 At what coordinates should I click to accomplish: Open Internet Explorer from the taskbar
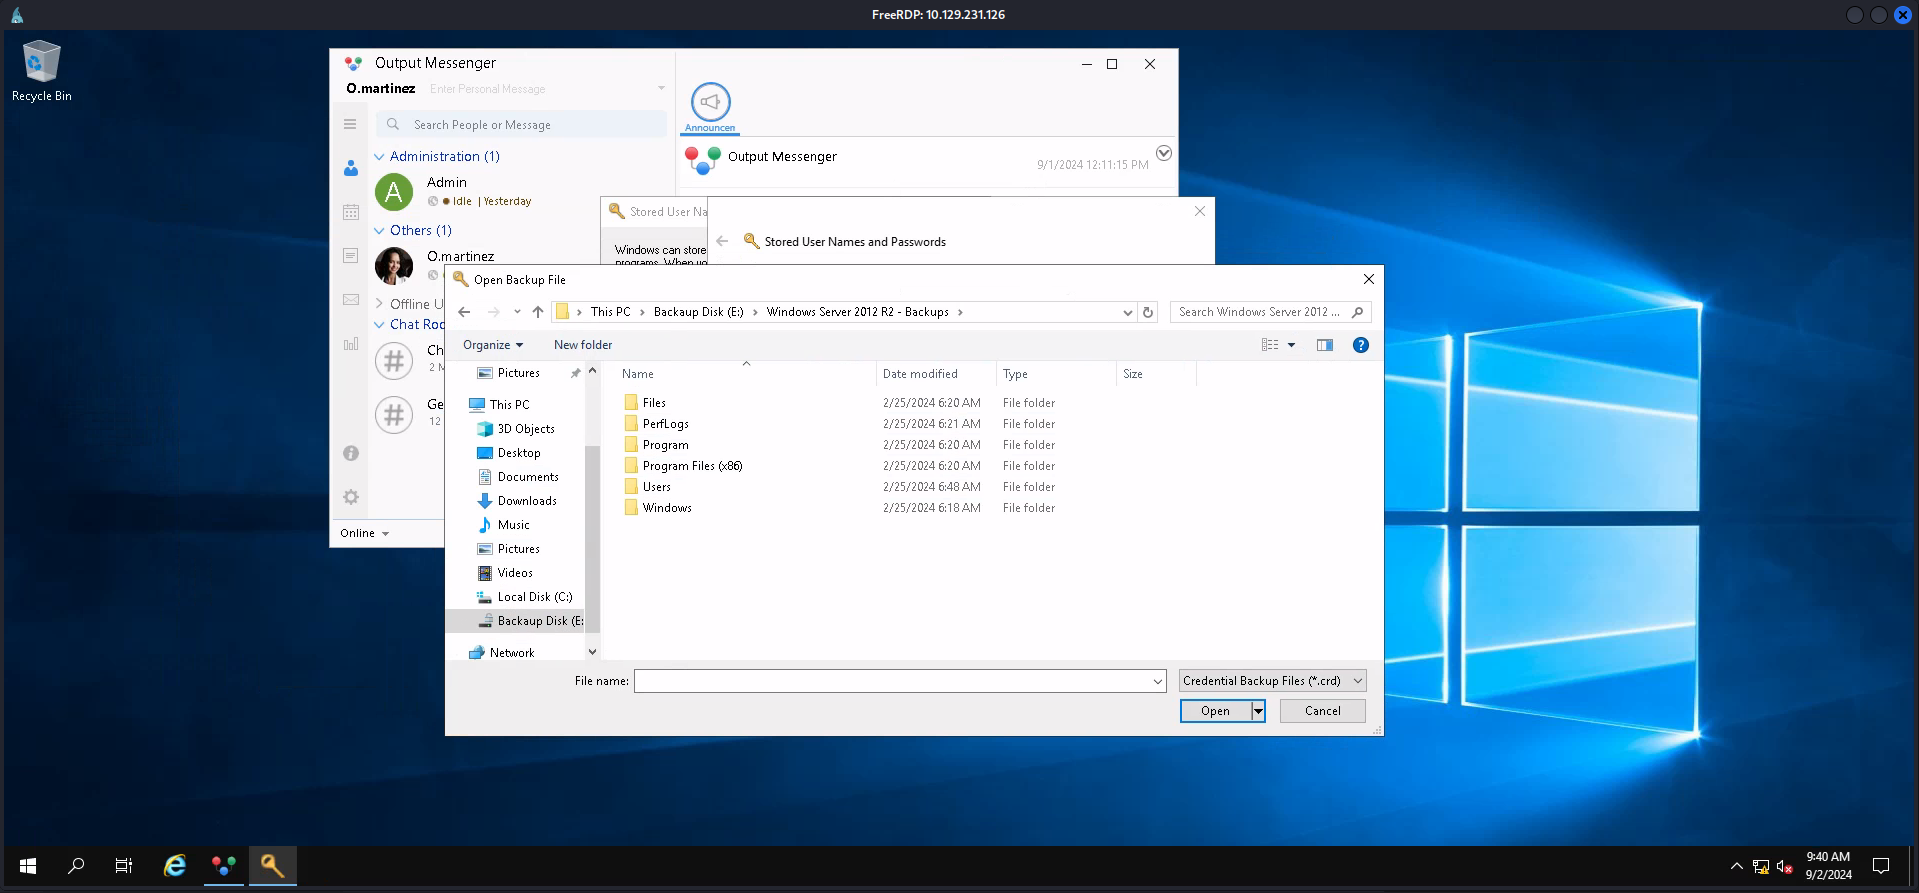click(175, 866)
